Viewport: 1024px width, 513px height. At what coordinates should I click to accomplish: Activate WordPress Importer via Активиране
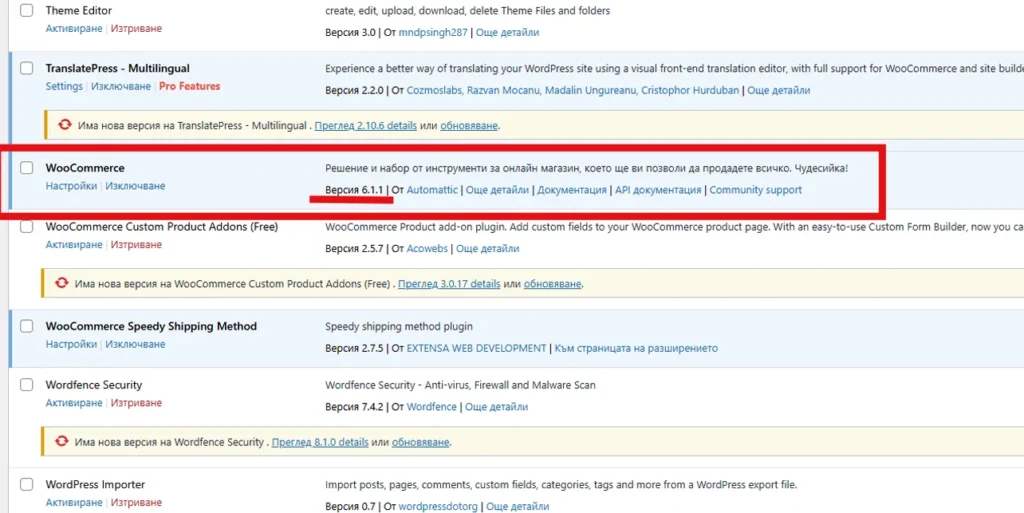[x=74, y=503]
